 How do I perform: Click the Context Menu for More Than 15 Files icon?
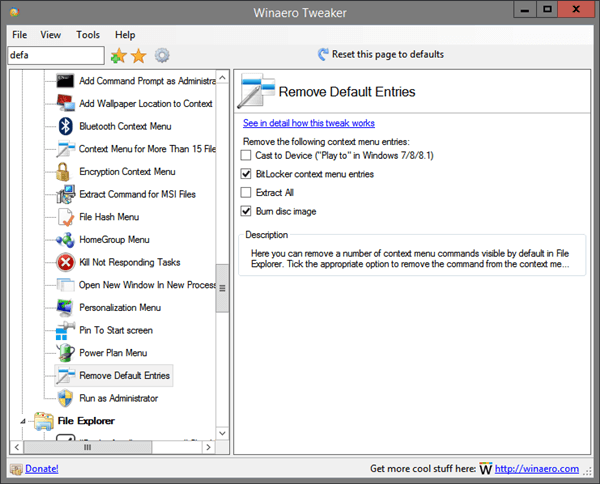65,149
